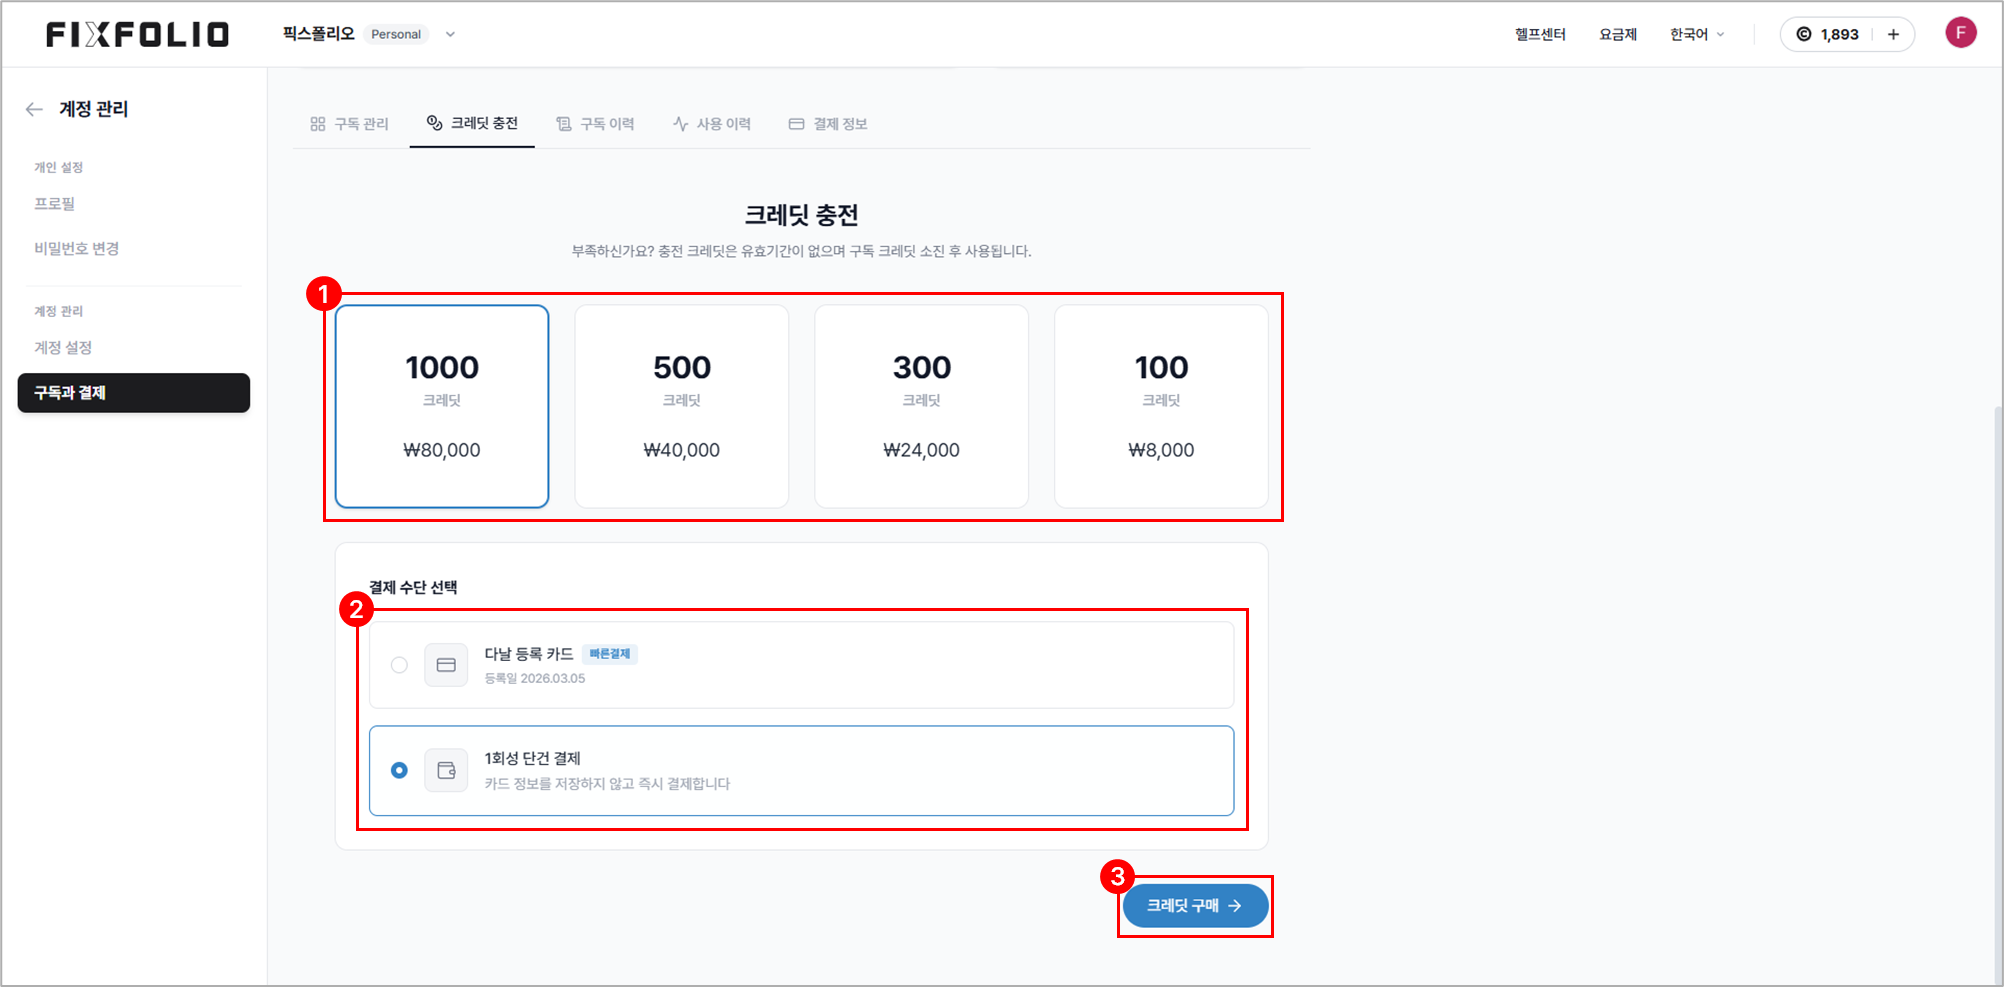Click the card icon for 다날 등록 카드

coord(446,665)
